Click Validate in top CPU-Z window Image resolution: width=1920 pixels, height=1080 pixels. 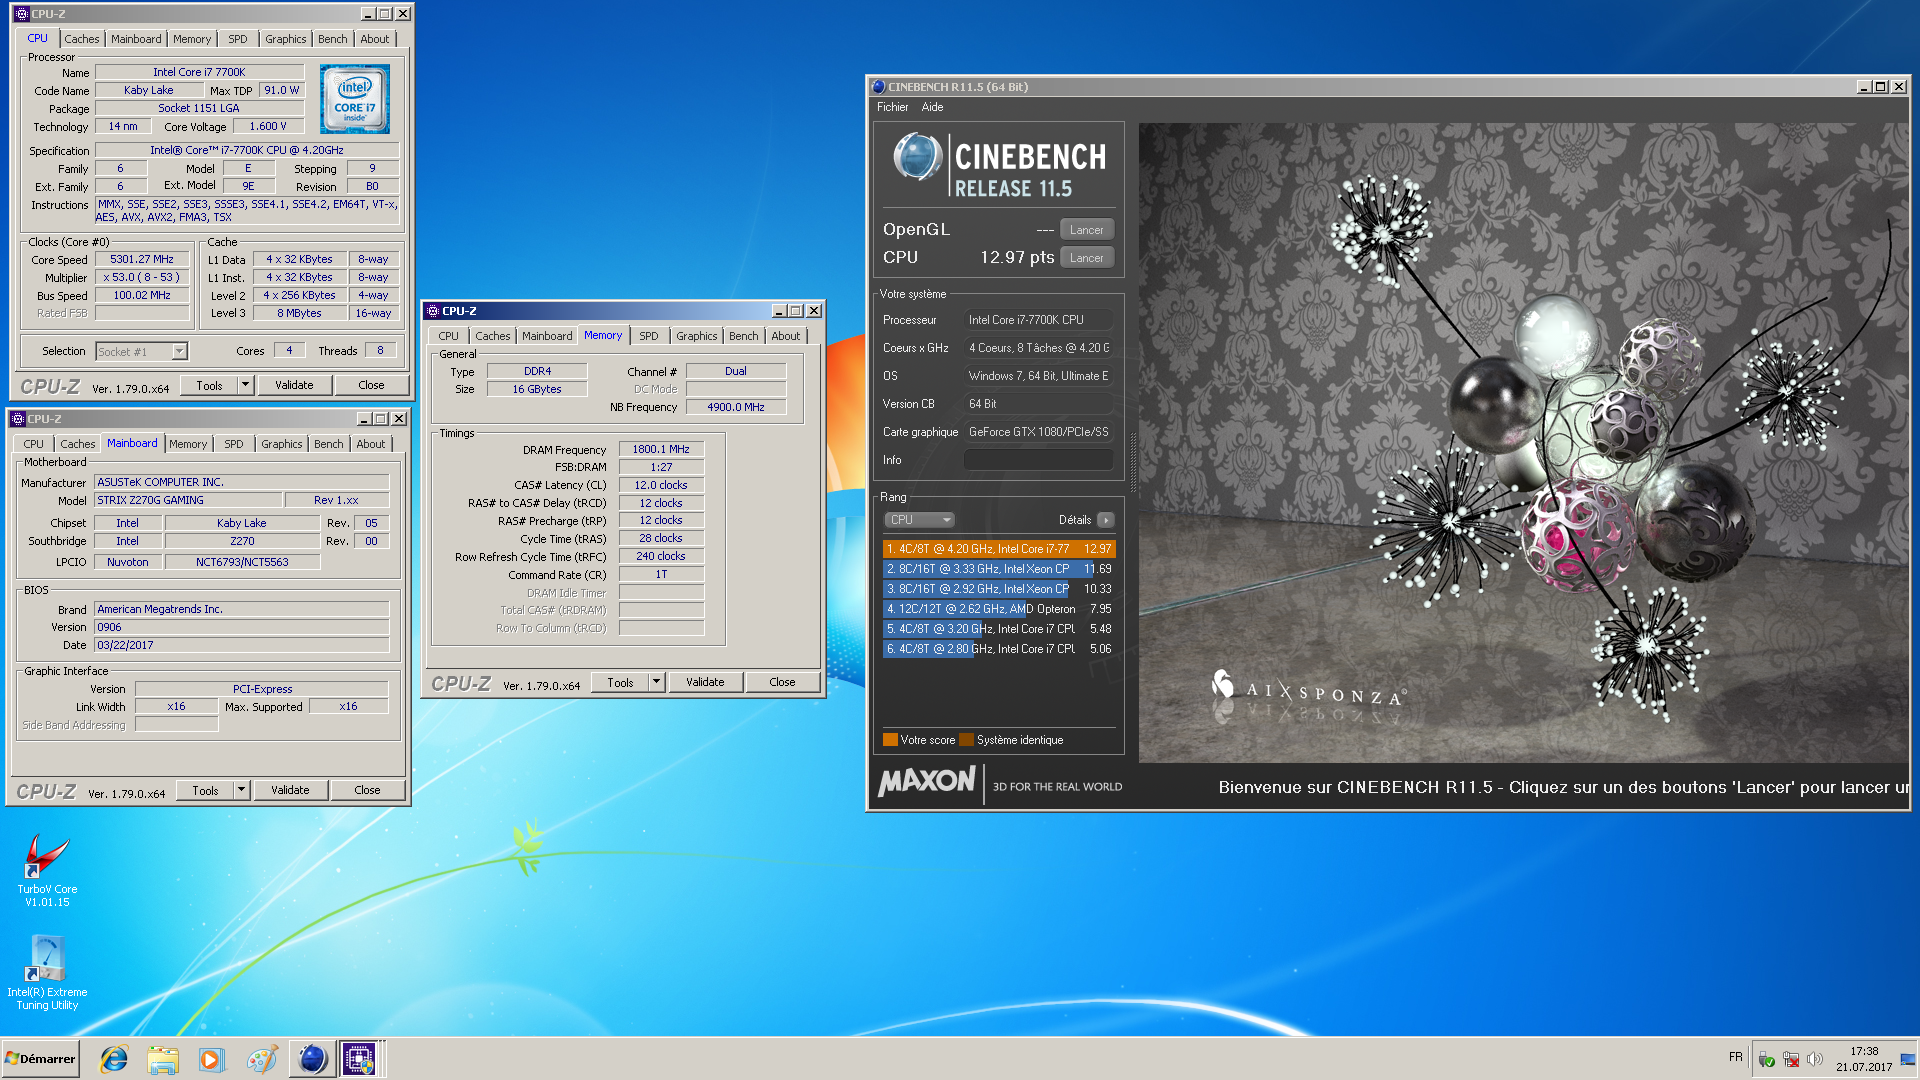(294, 385)
